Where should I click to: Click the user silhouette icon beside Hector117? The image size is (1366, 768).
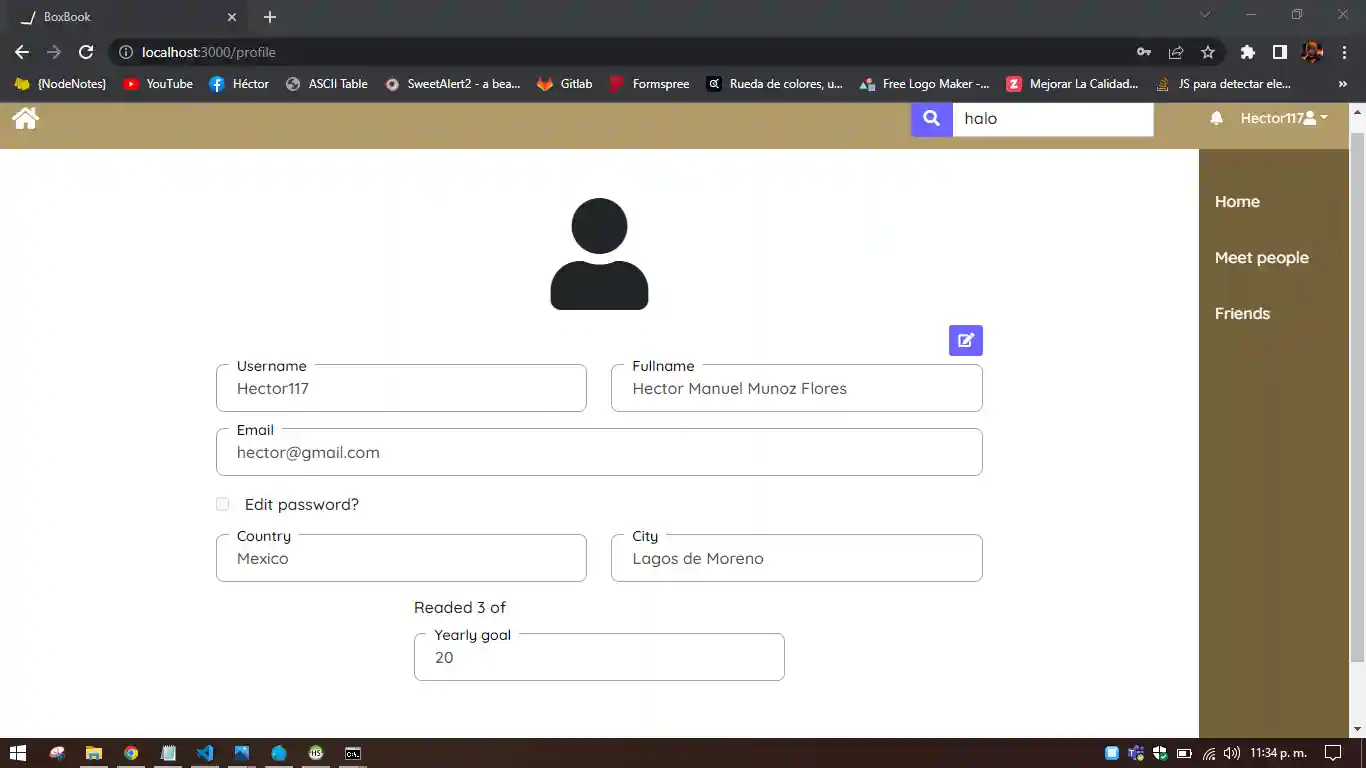[1313, 117]
